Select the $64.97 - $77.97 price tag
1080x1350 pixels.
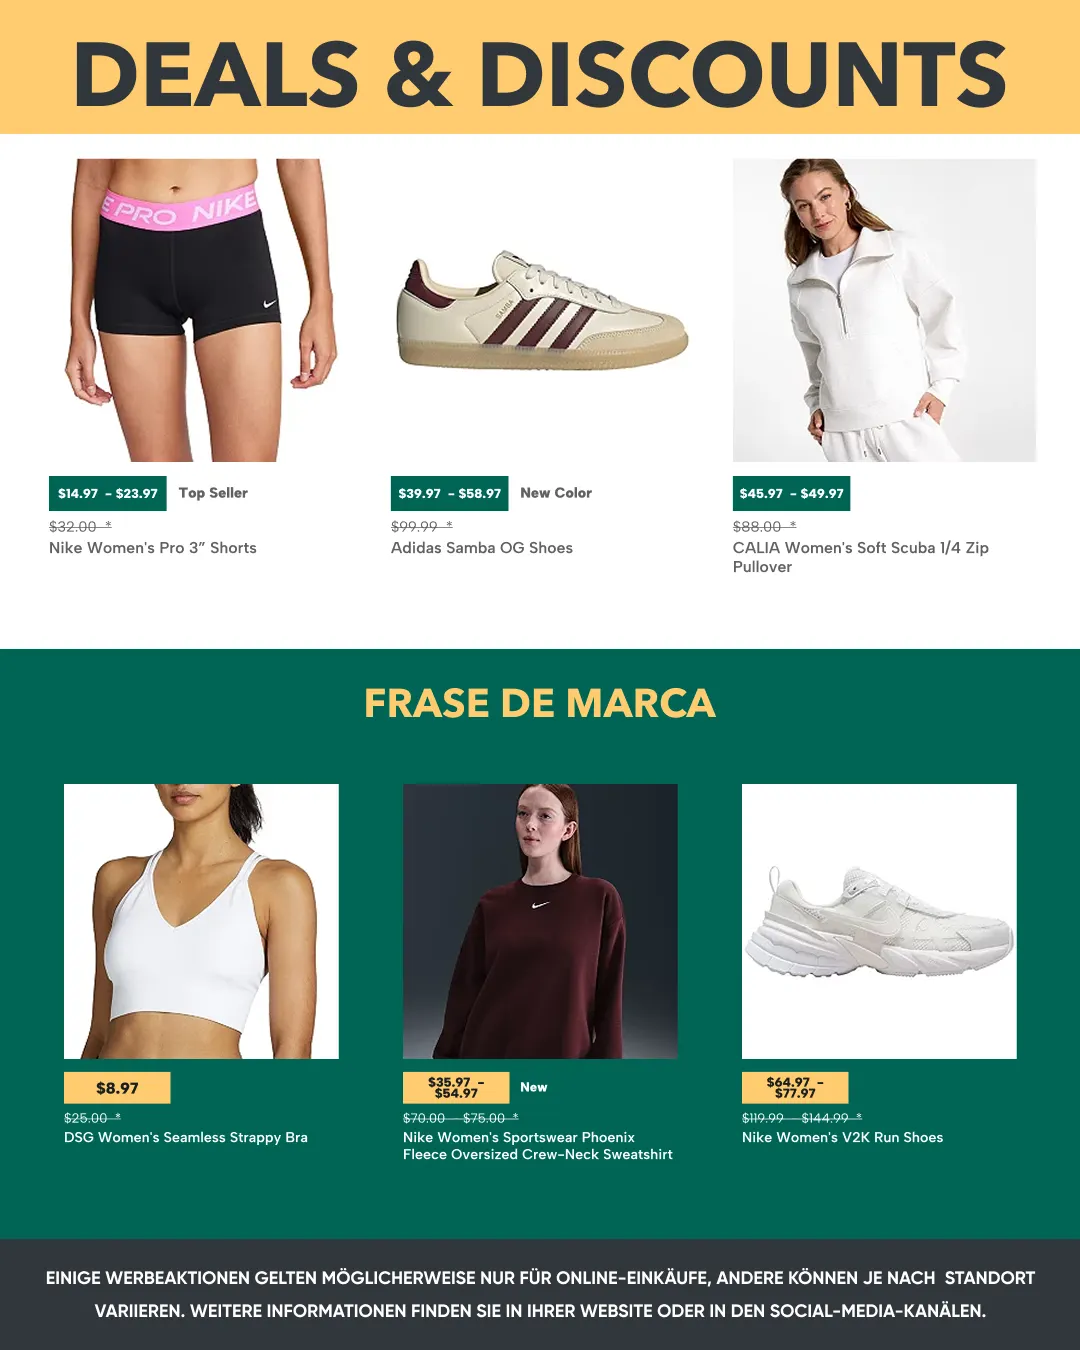tap(795, 1088)
